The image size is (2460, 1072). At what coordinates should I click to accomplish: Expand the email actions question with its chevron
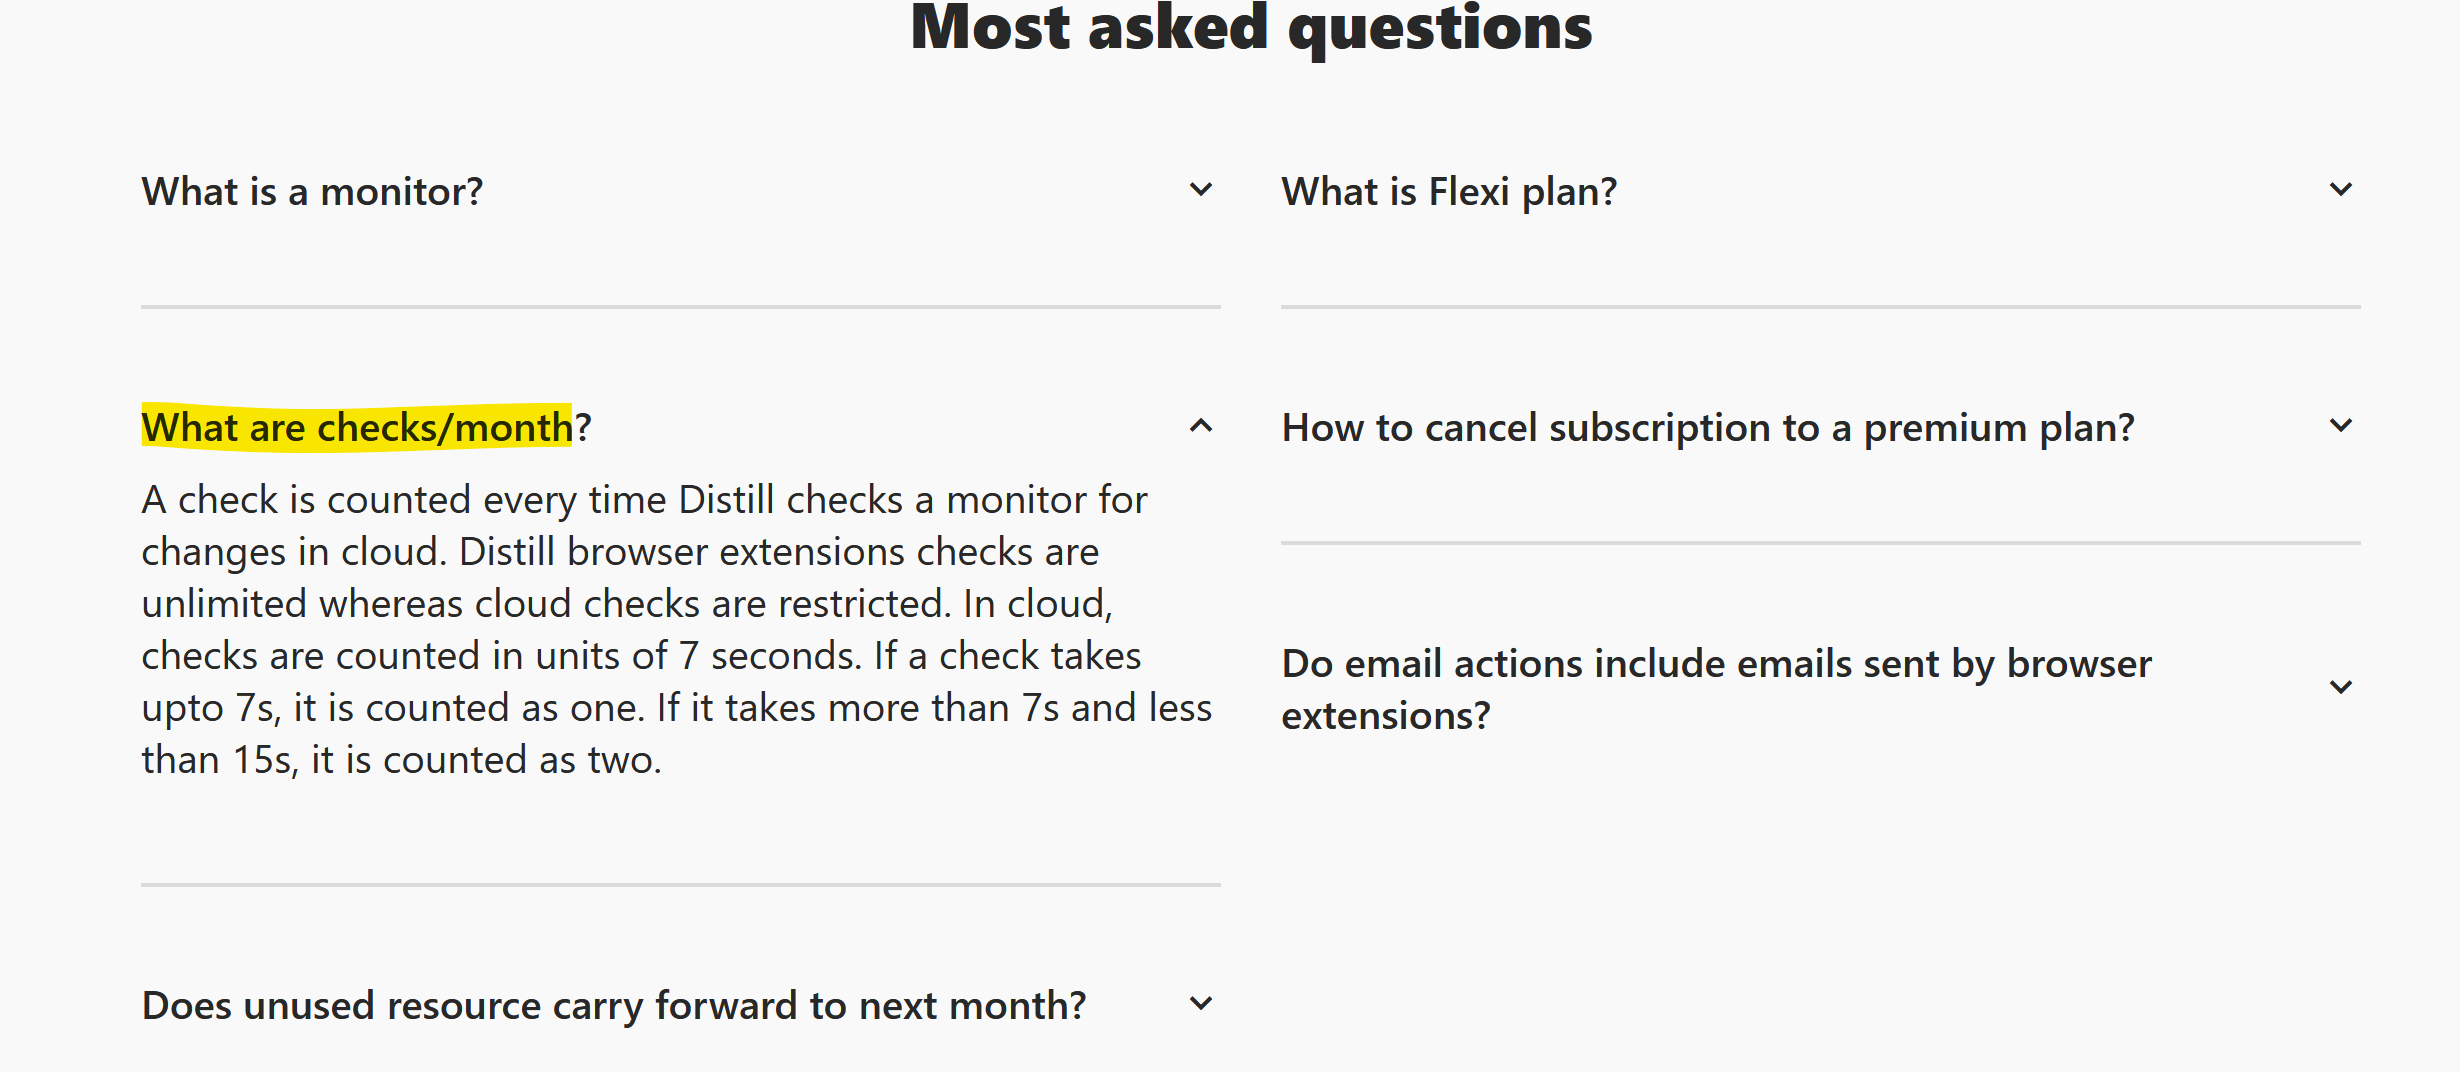pyautogui.click(x=2341, y=688)
